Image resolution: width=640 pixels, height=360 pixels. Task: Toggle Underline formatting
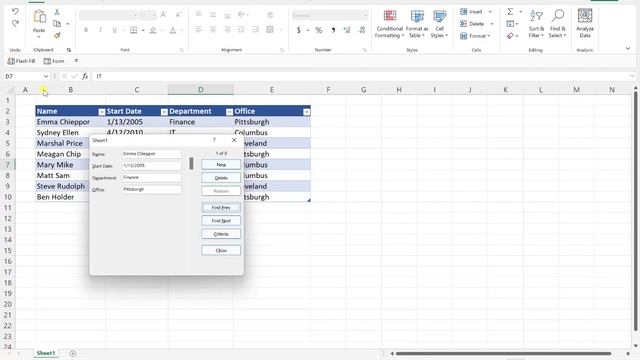114,30
